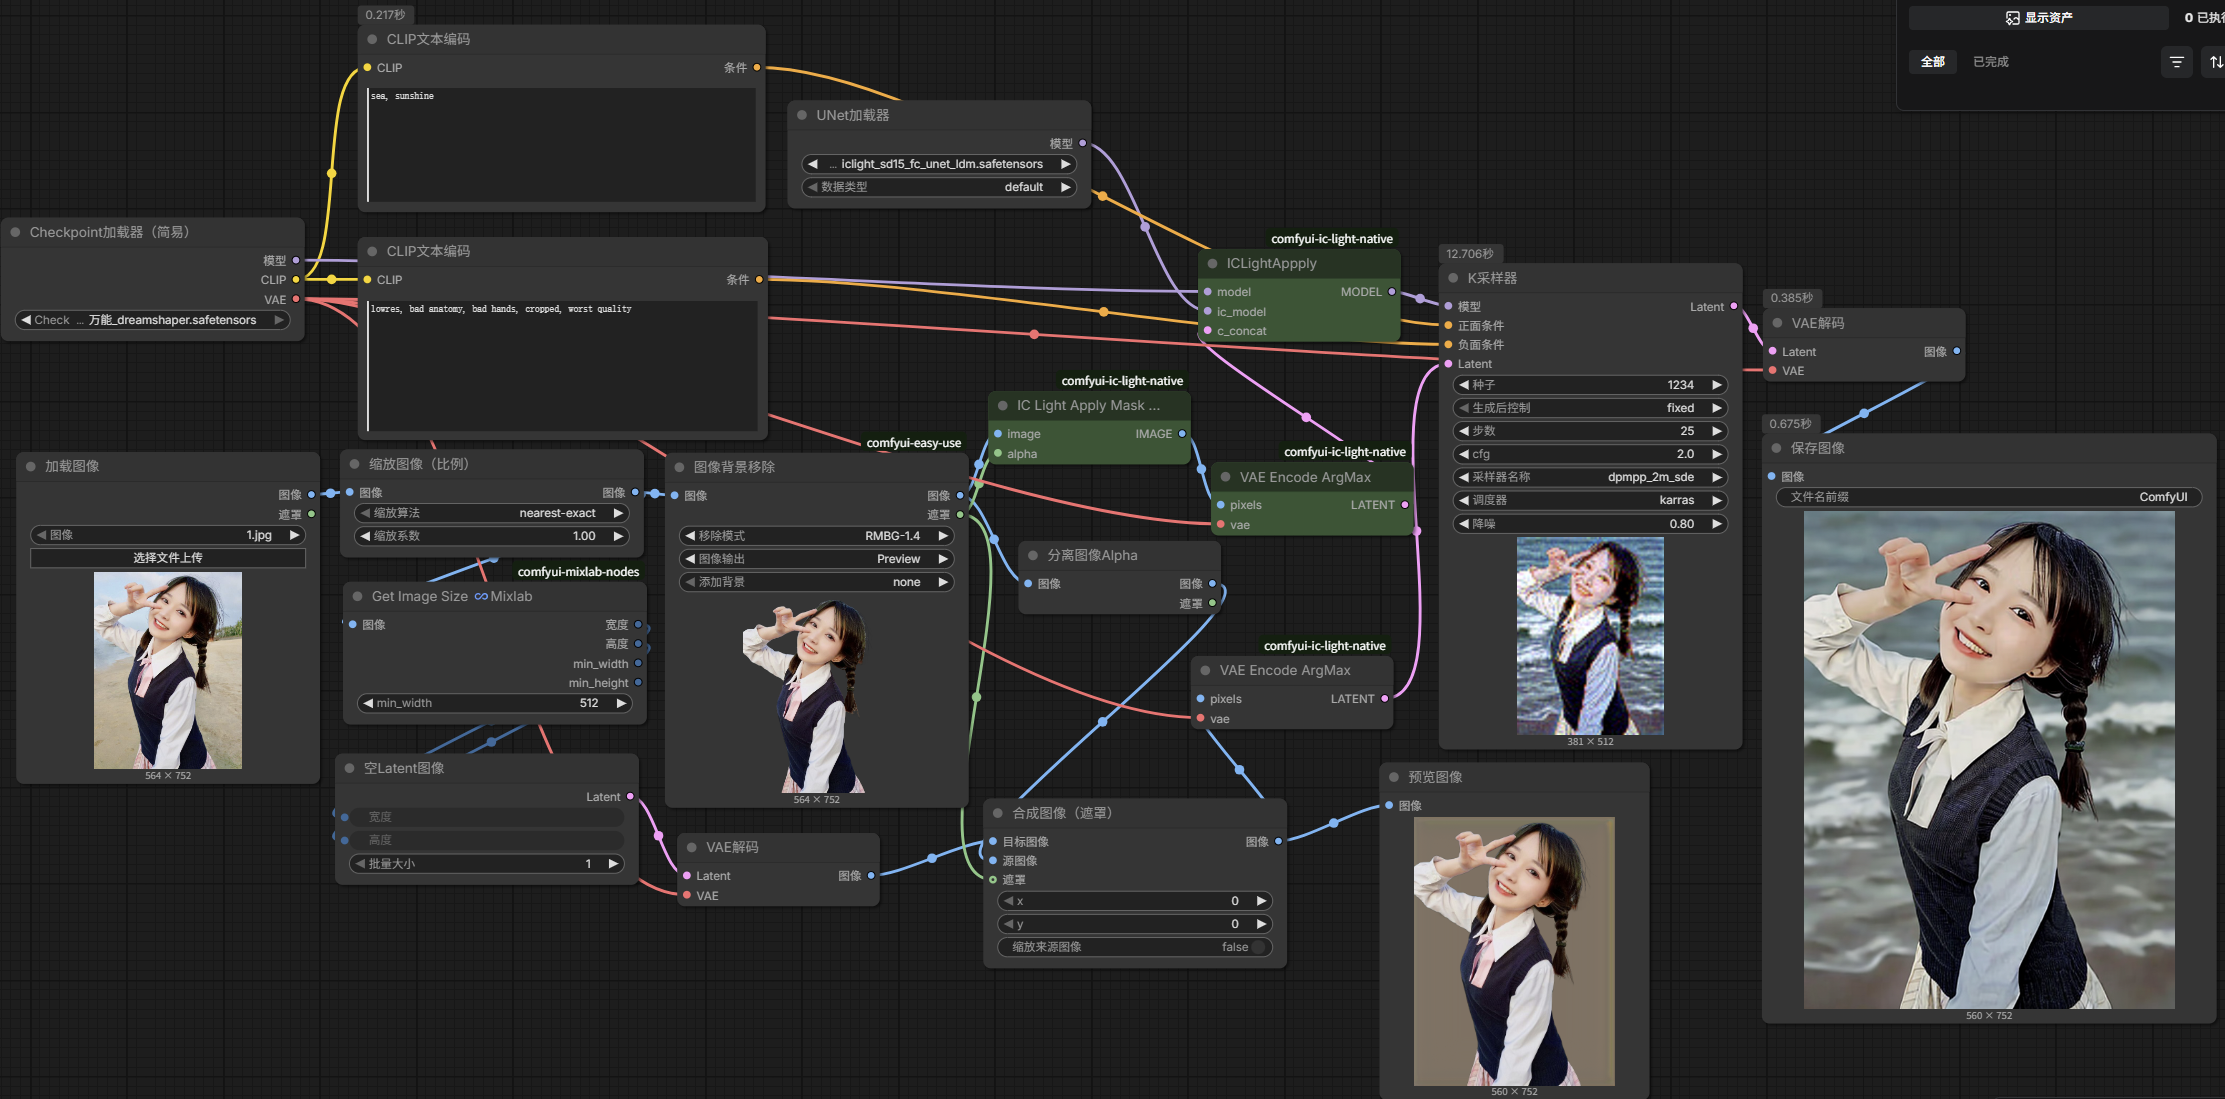This screenshot has width=2225, height=1099.
Task: Click right arrow on min_width 512 field
Action: (621, 703)
